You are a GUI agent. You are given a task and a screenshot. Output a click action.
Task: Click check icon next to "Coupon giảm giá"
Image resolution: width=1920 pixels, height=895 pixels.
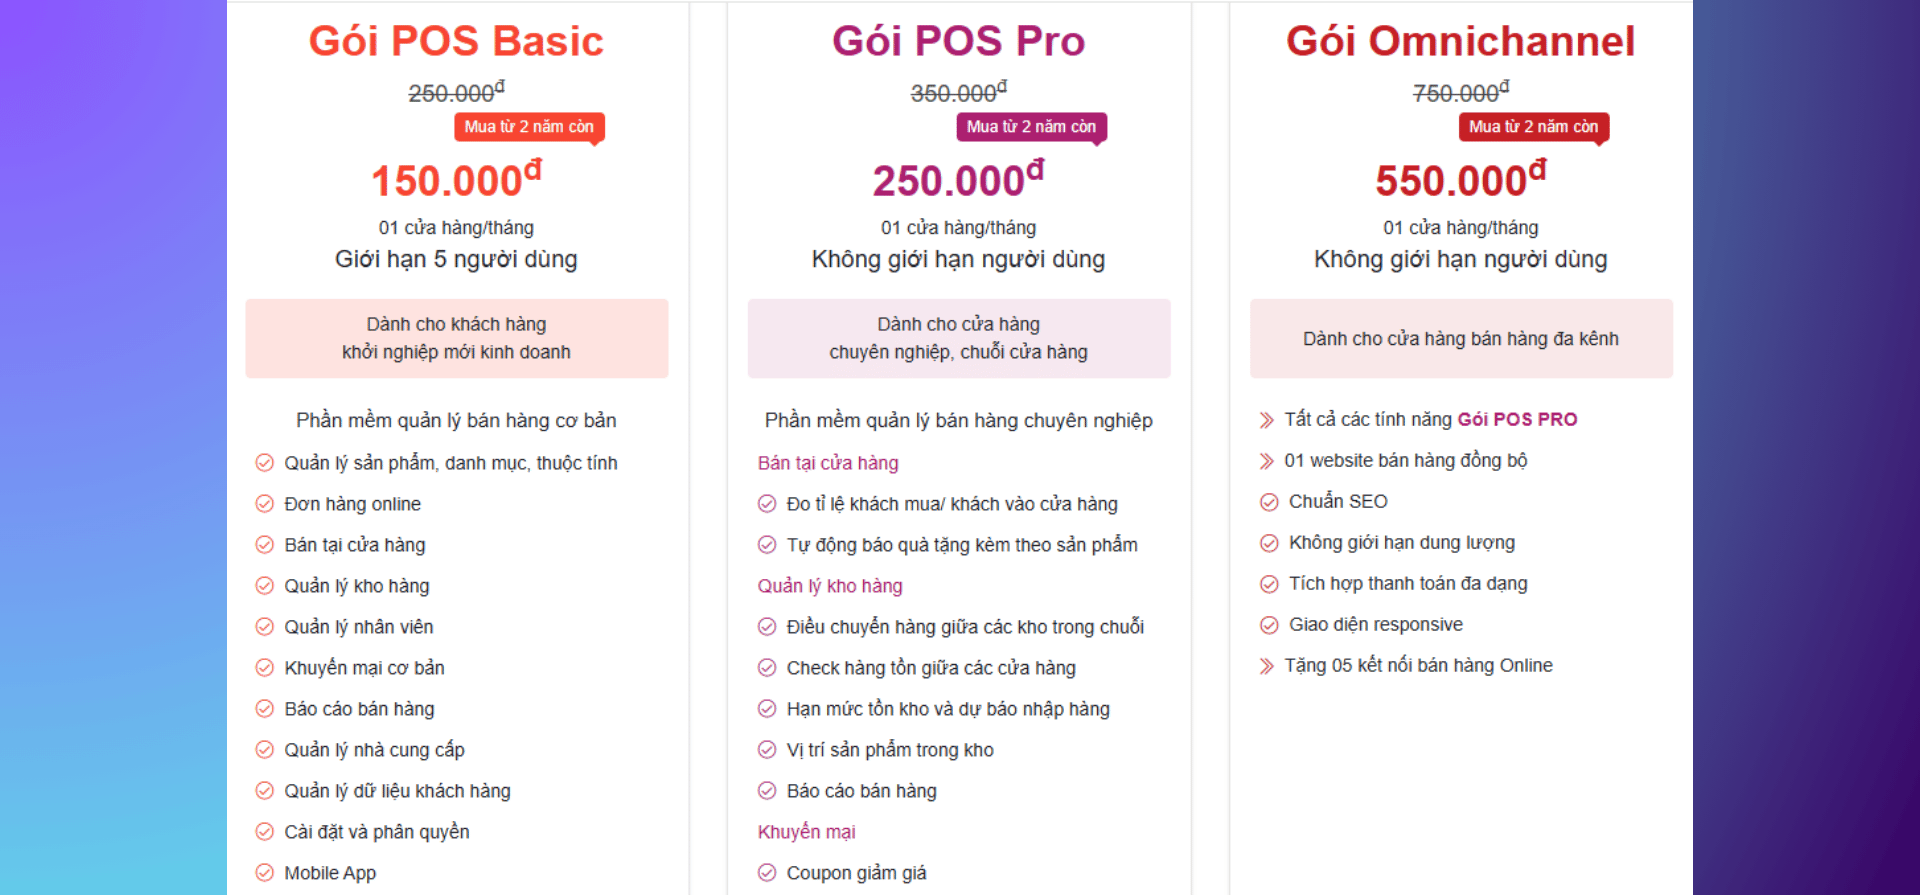coord(767,873)
